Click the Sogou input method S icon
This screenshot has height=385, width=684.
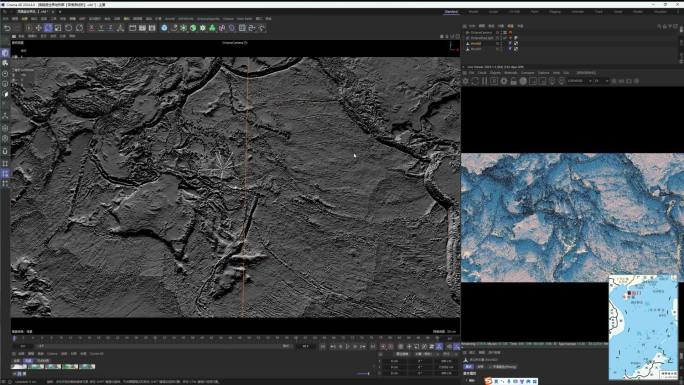pos(488,381)
